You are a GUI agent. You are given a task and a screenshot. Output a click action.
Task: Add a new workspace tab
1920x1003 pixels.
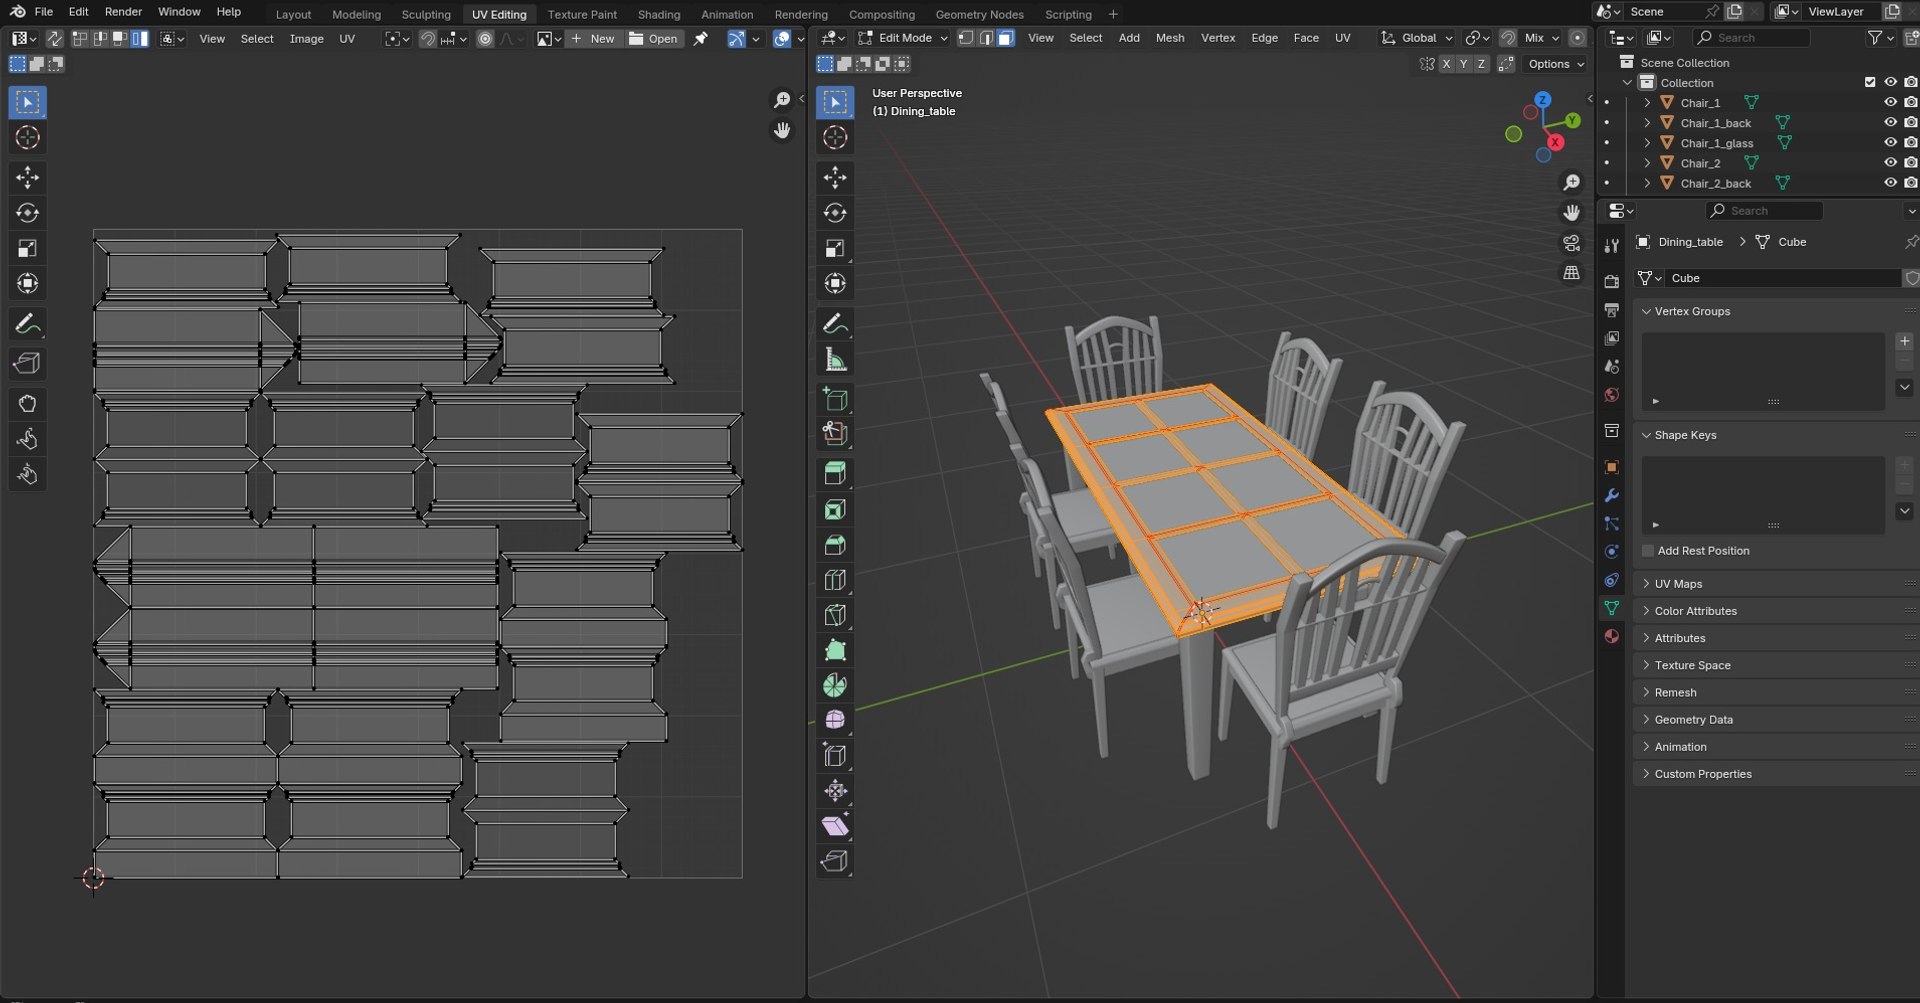[x=1113, y=14]
